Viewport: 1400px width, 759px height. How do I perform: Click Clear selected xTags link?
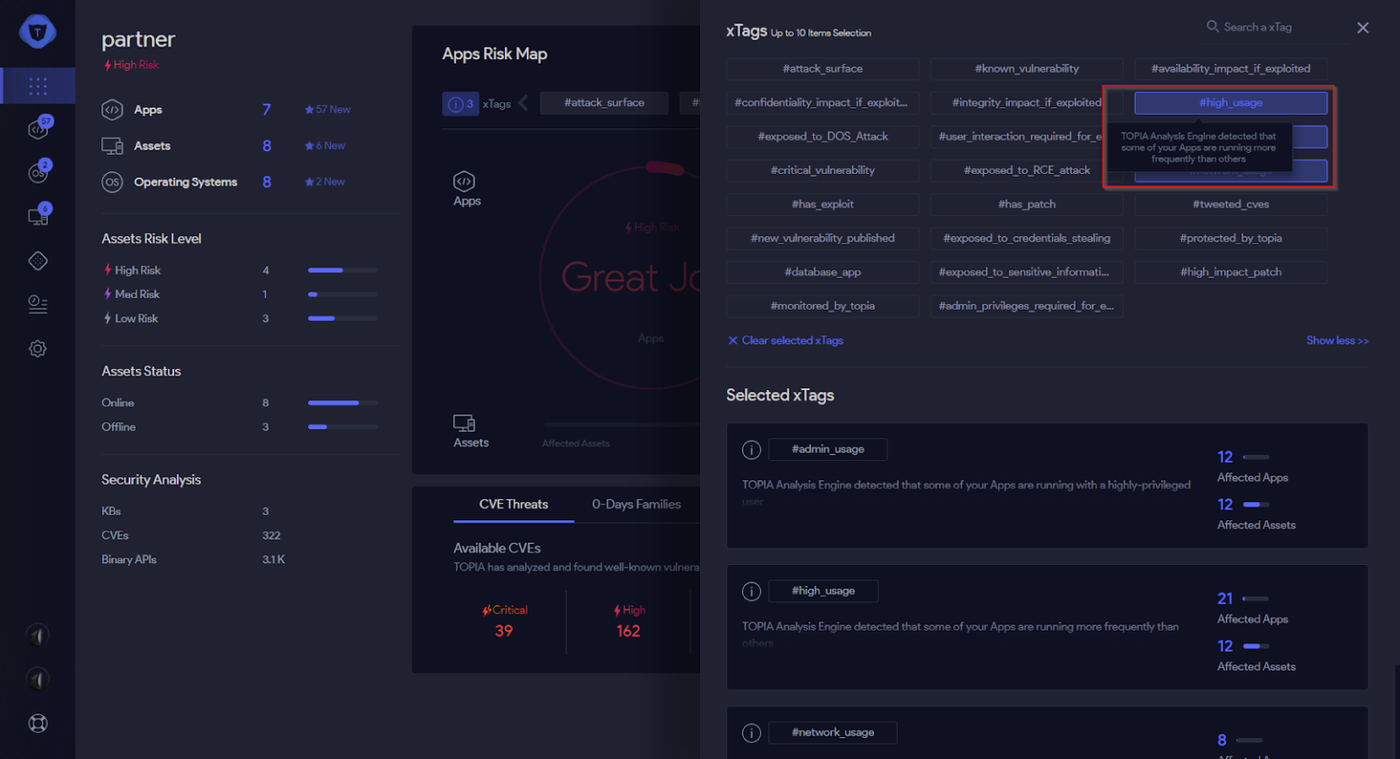785,341
